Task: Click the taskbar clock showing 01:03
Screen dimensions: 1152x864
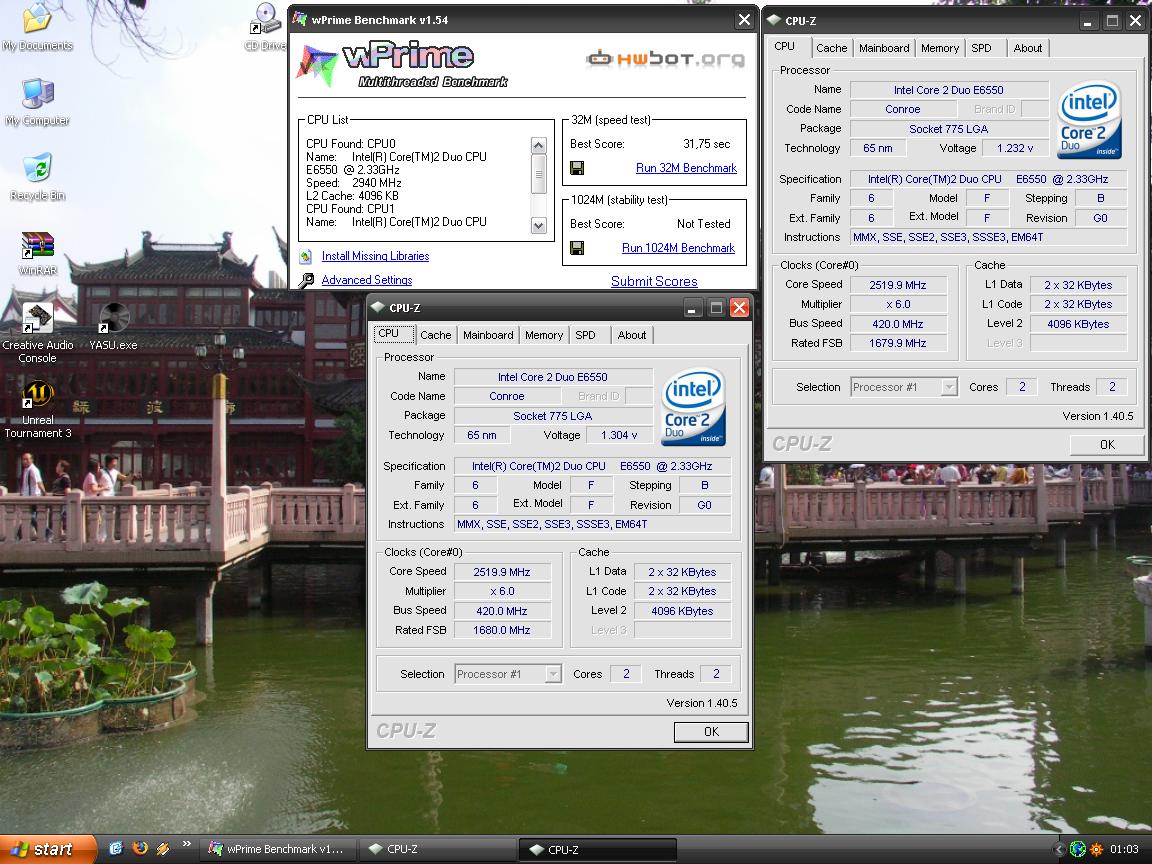Action: click(1124, 849)
